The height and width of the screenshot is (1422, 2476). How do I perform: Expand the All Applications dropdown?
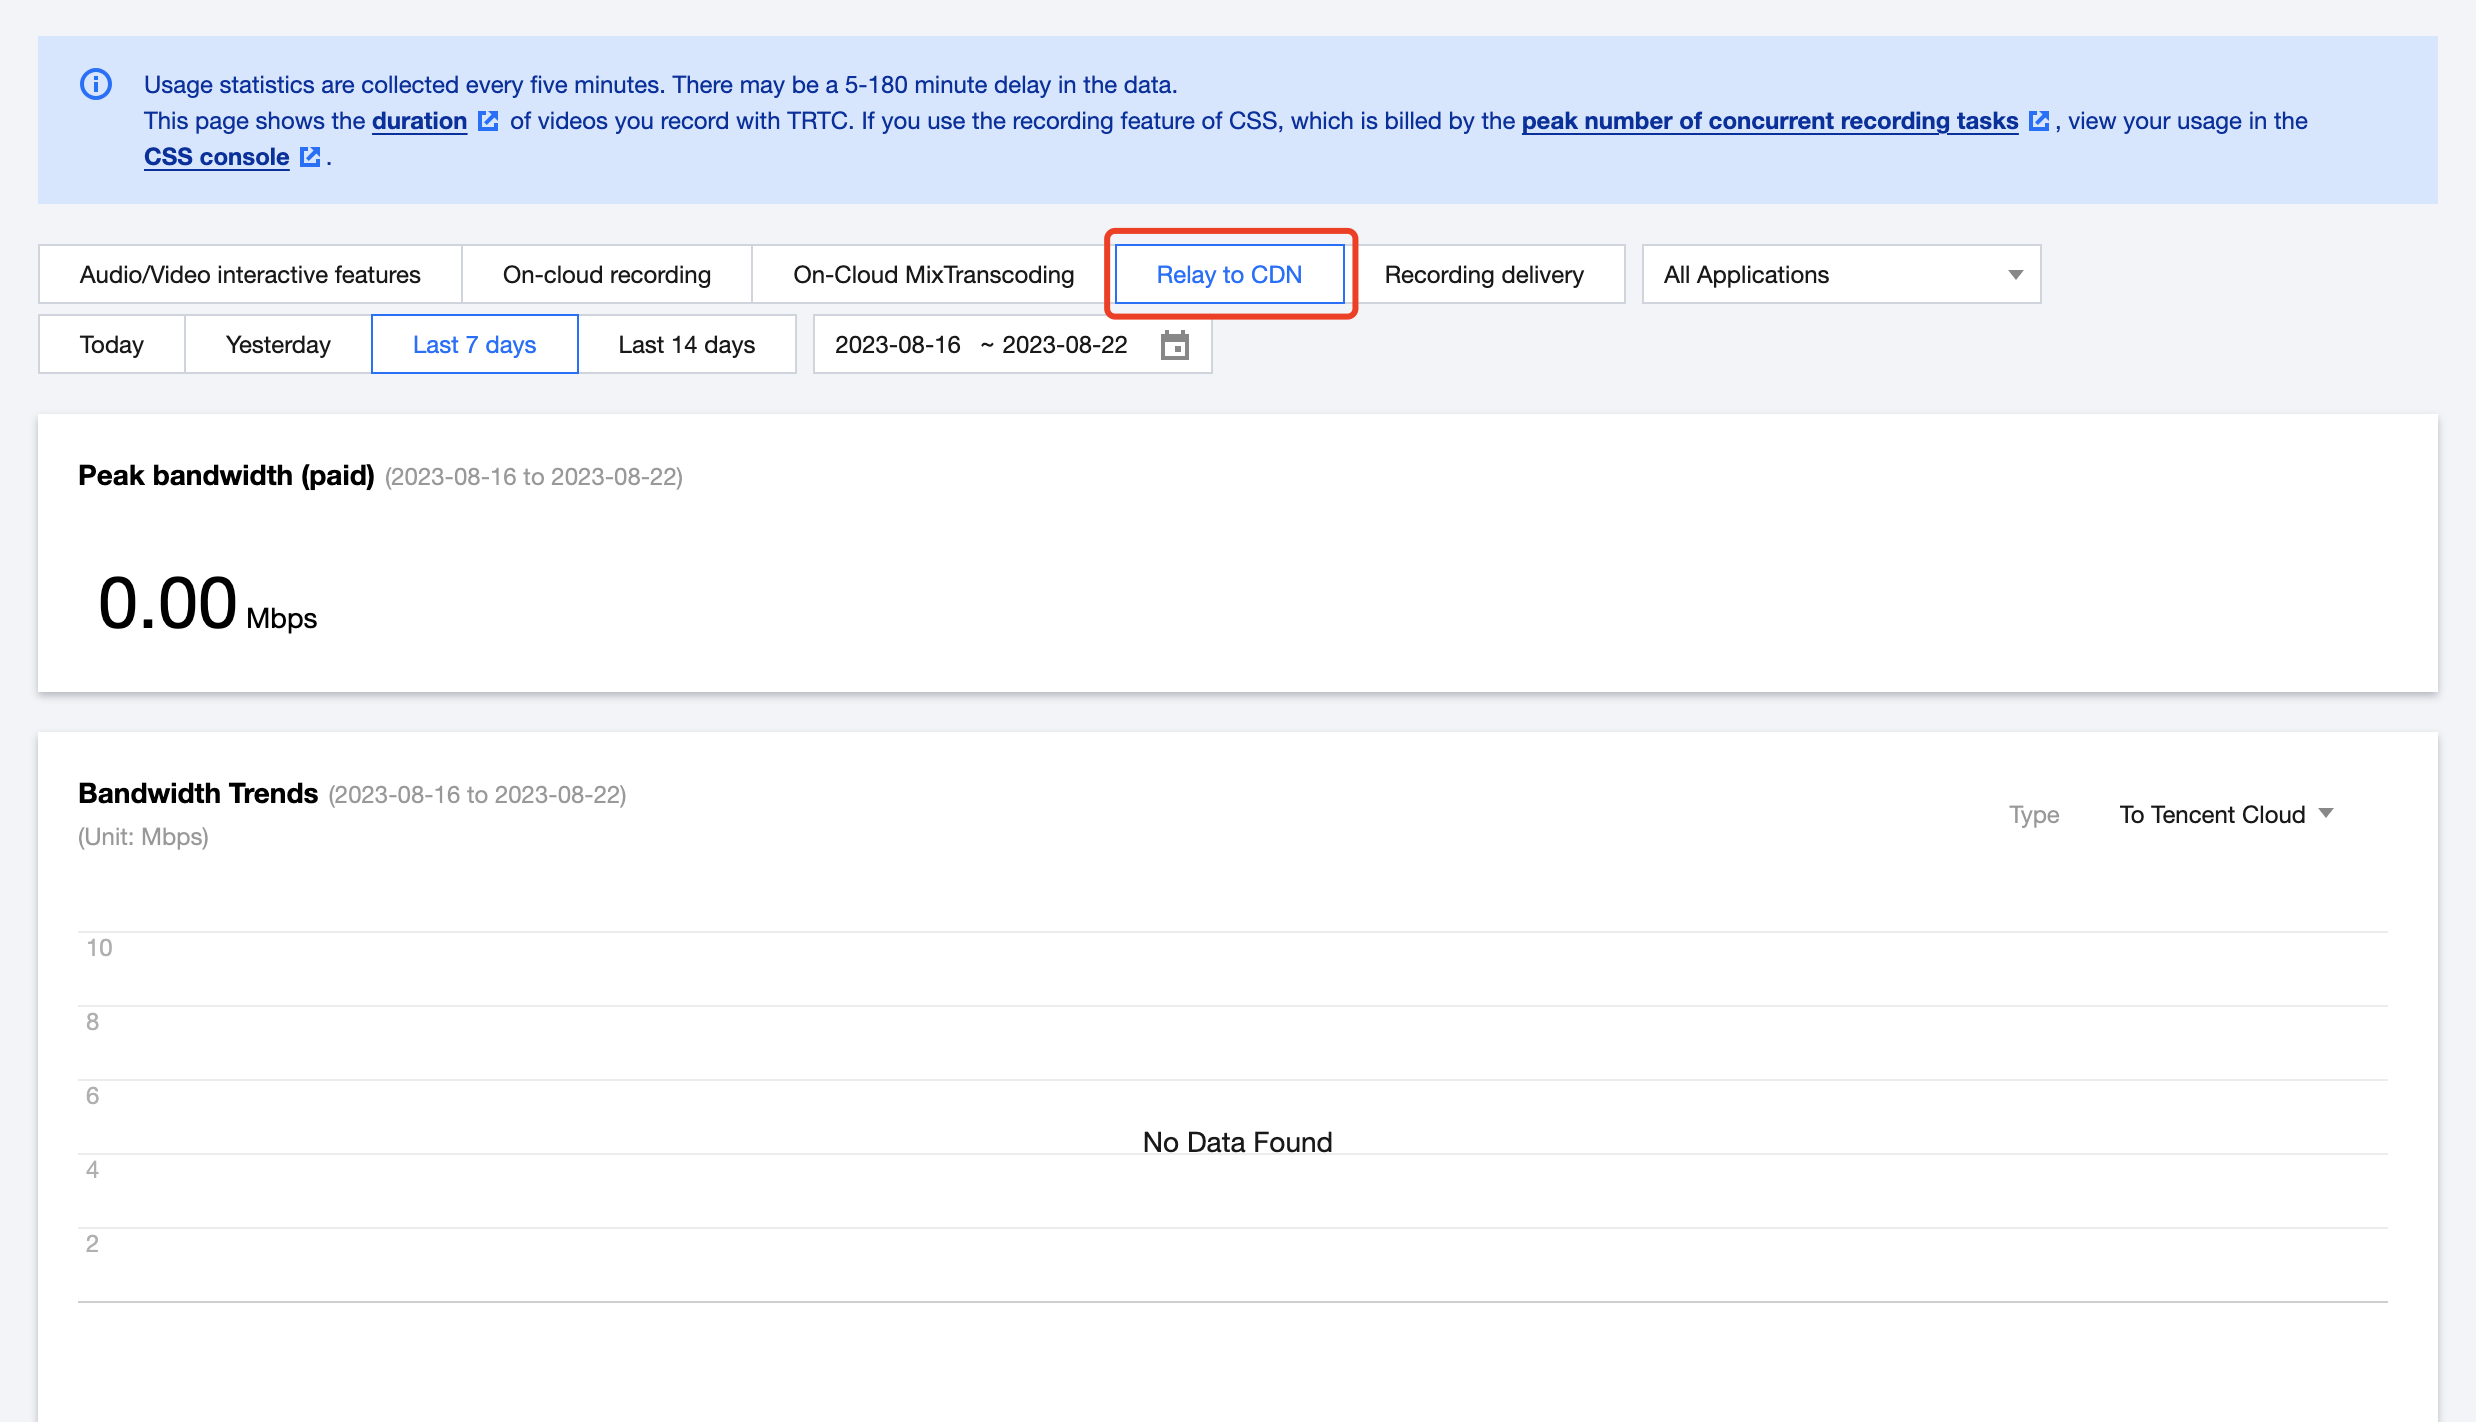[1840, 275]
